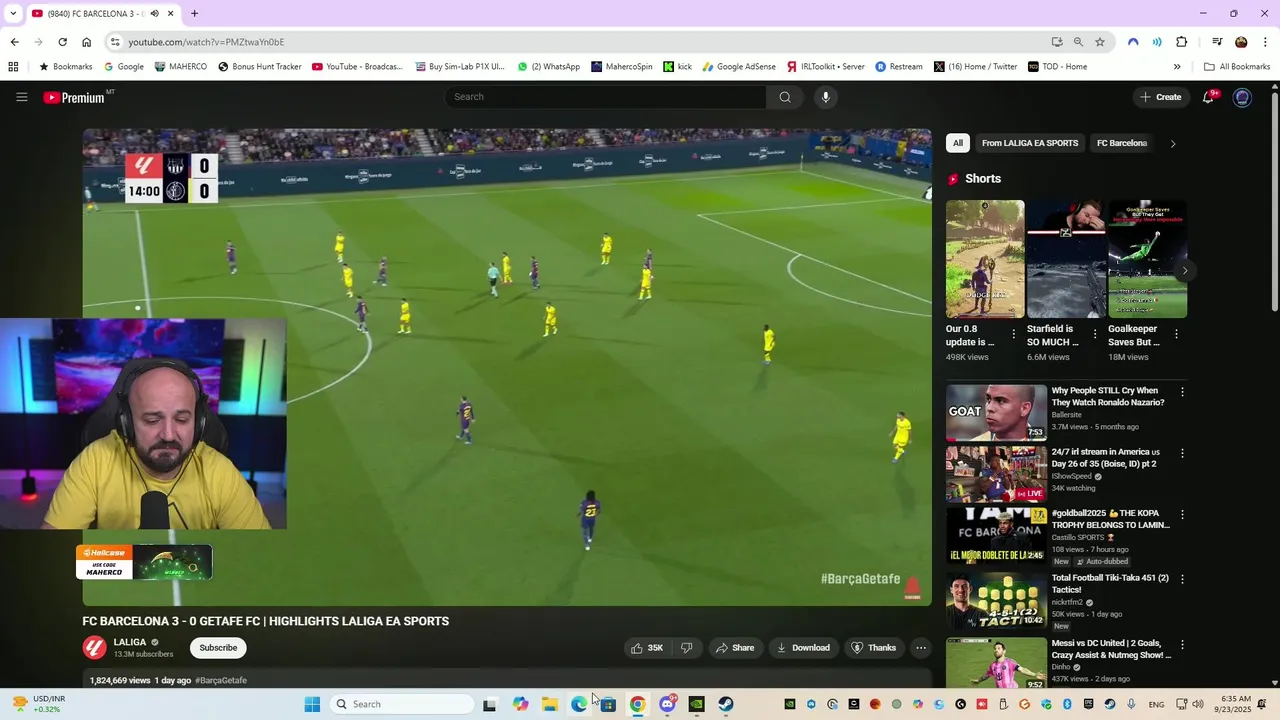Viewport: 1280px width, 720px height.
Task: Click the Share button
Action: tap(735, 648)
